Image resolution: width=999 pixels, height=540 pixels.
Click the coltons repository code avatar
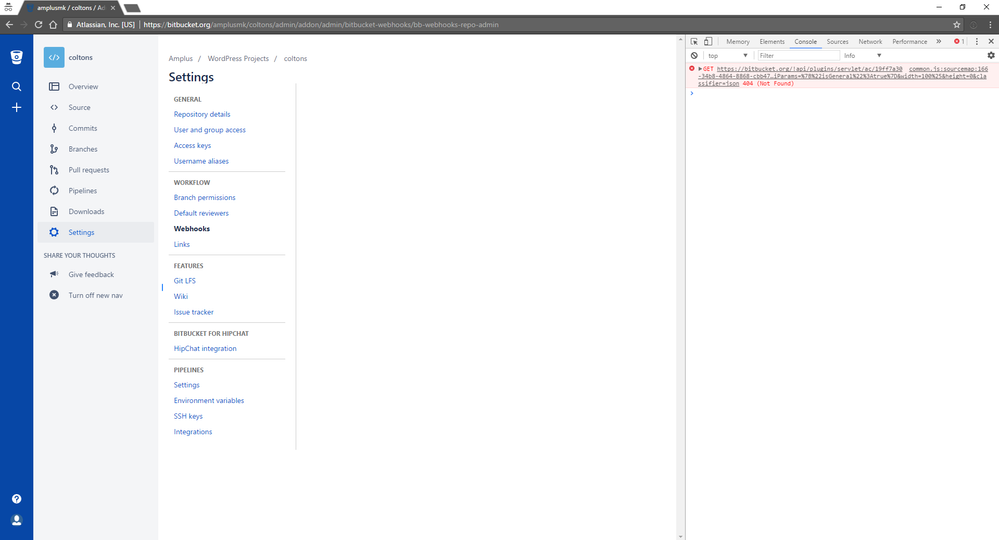[54, 57]
